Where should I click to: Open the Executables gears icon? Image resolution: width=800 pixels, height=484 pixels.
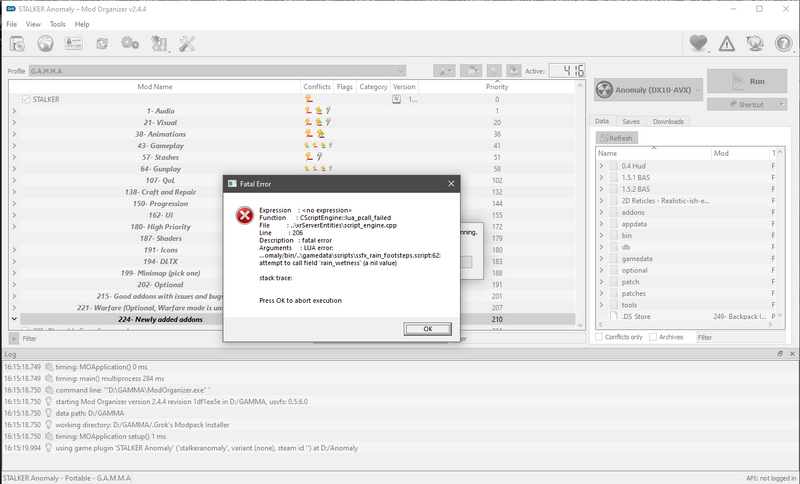tap(130, 43)
